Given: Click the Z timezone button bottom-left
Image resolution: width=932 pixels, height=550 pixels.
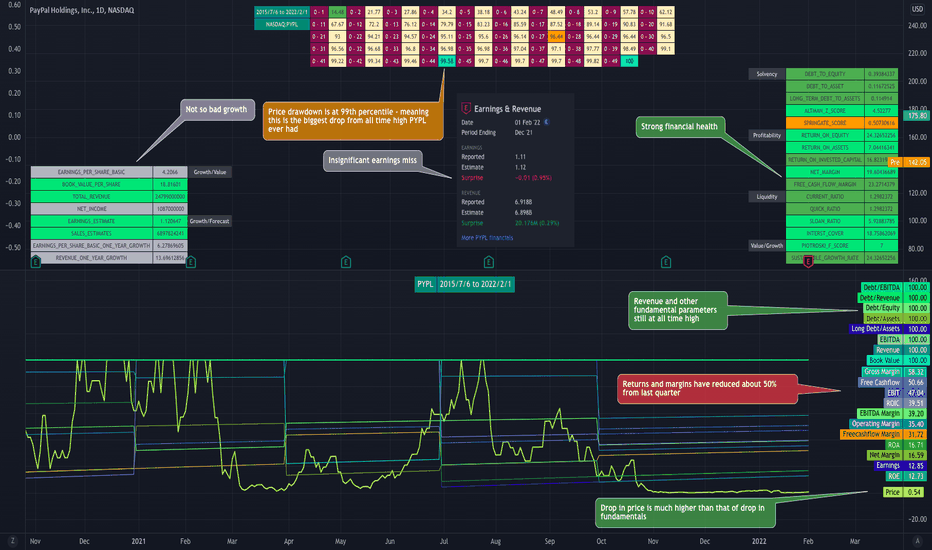Looking at the screenshot, I should pos(12,541).
